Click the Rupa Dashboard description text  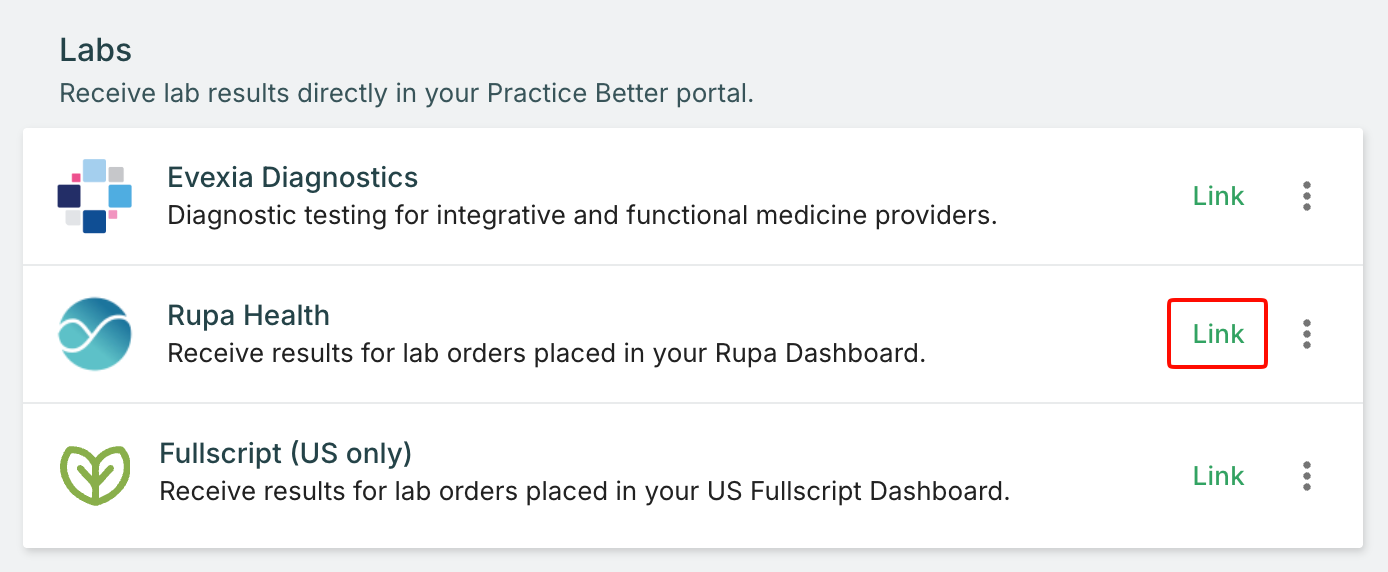546,353
